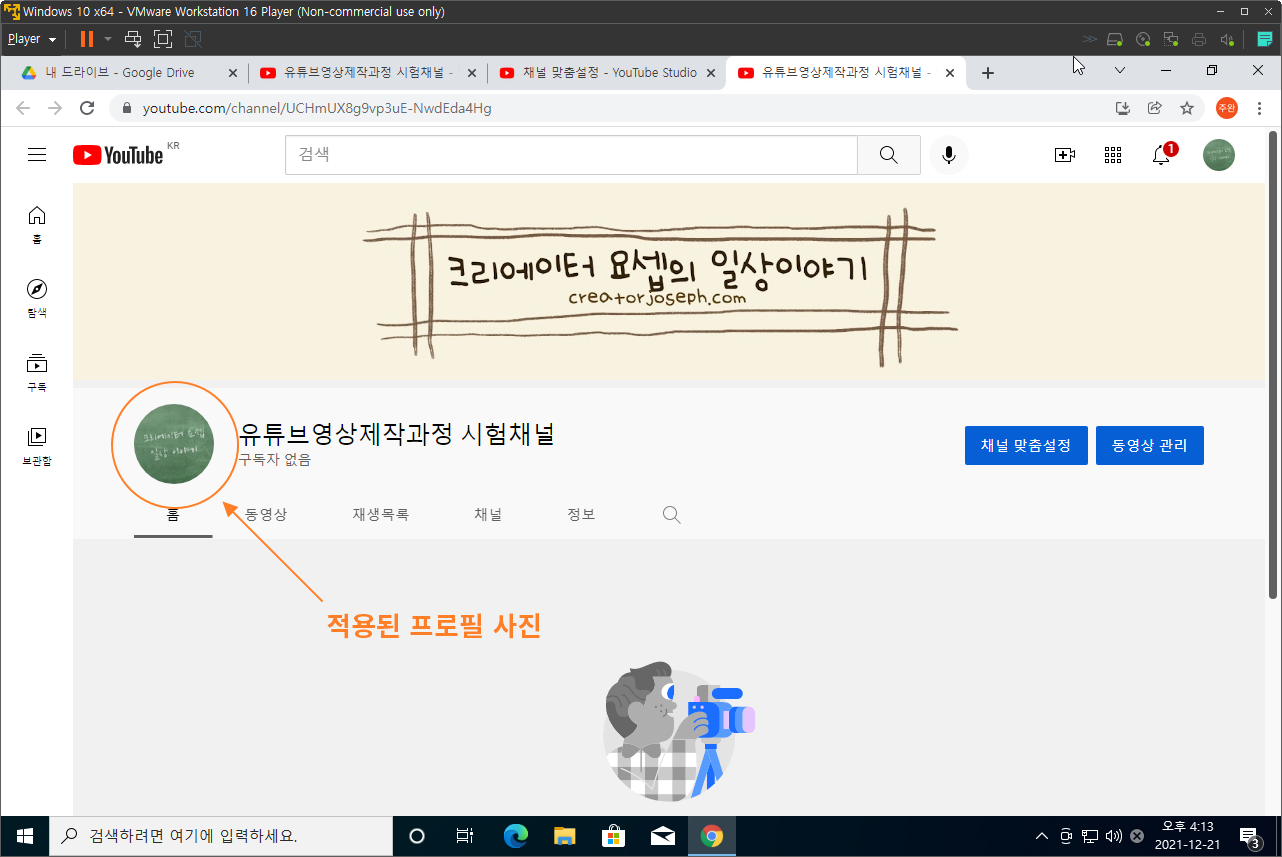Image resolution: width=1282 pixels, height=857 pixels.
Task: Click the 구독자 없음 text
Action: 274,460
